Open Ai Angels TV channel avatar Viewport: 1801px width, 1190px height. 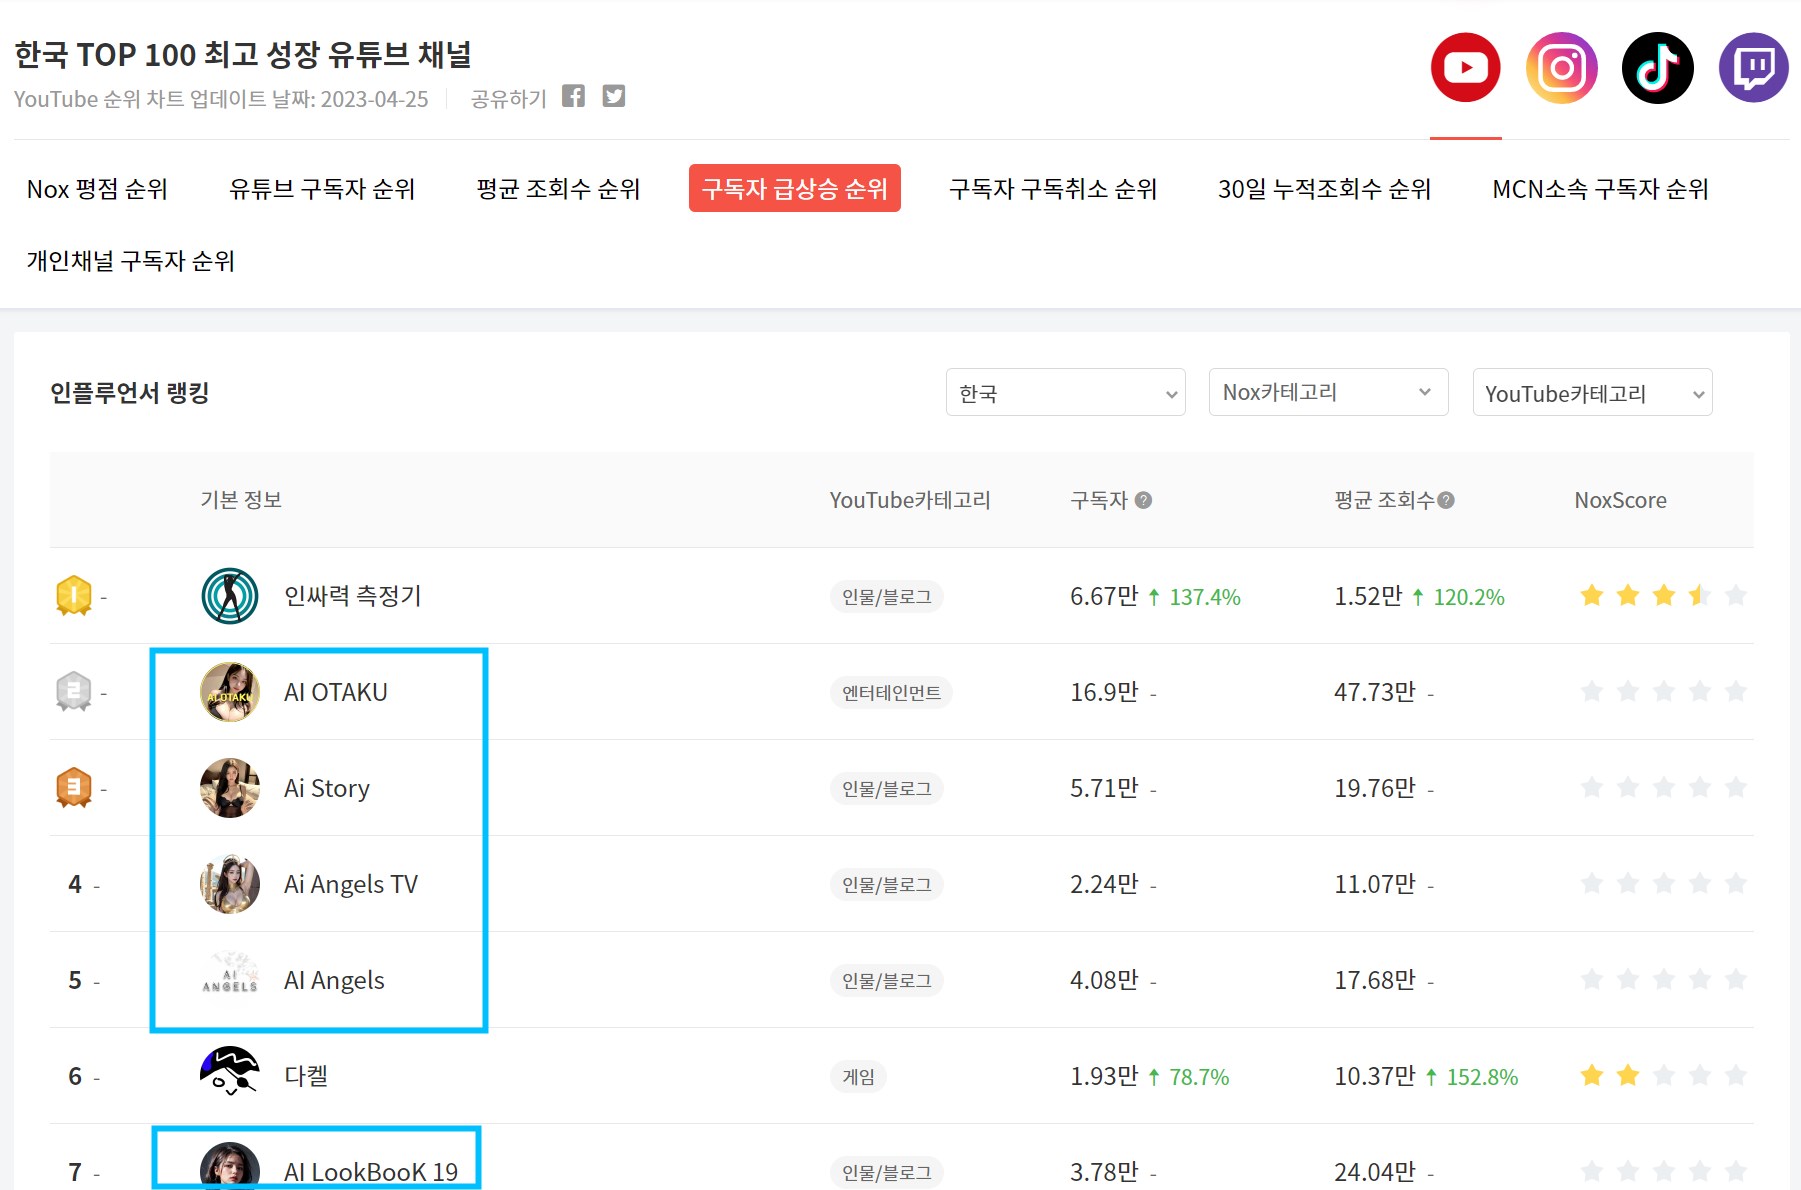click(230, 884)
